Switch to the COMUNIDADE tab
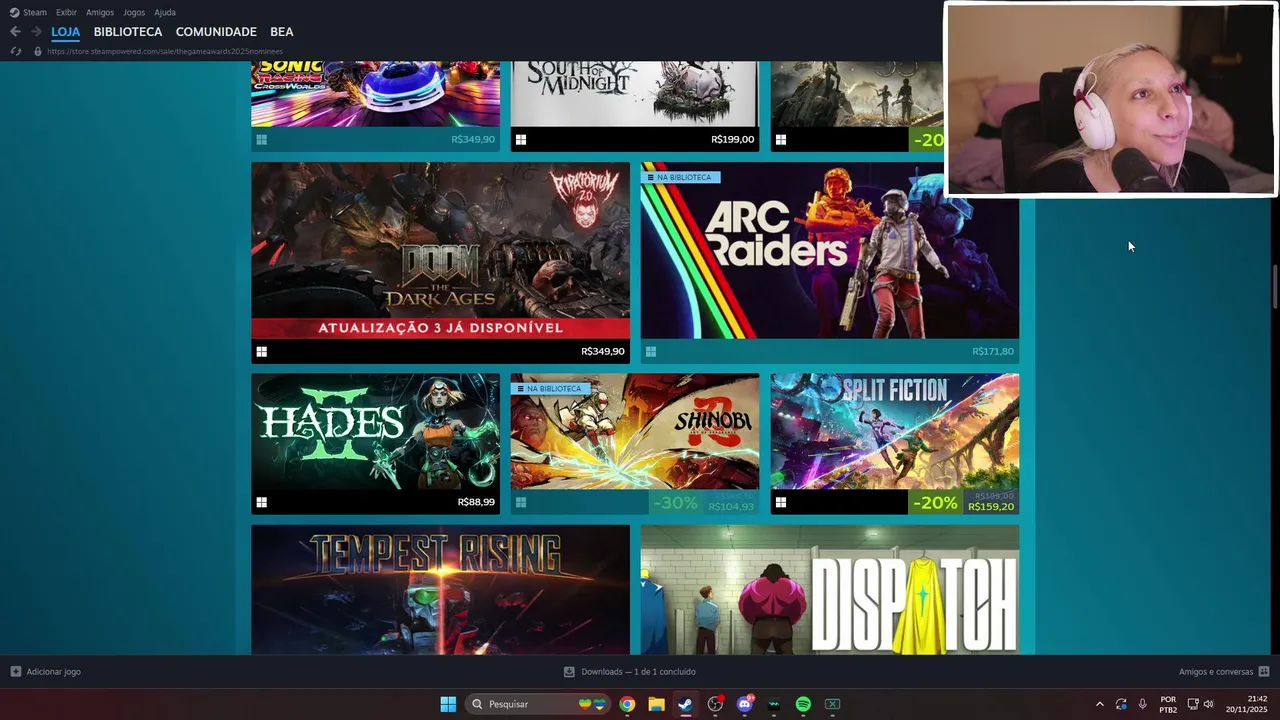 [x=216, y=32]
